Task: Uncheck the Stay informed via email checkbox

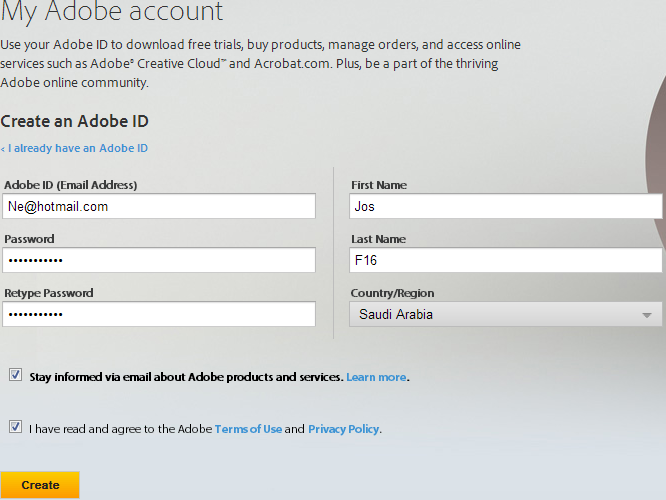Action: (x=15, y=375)
